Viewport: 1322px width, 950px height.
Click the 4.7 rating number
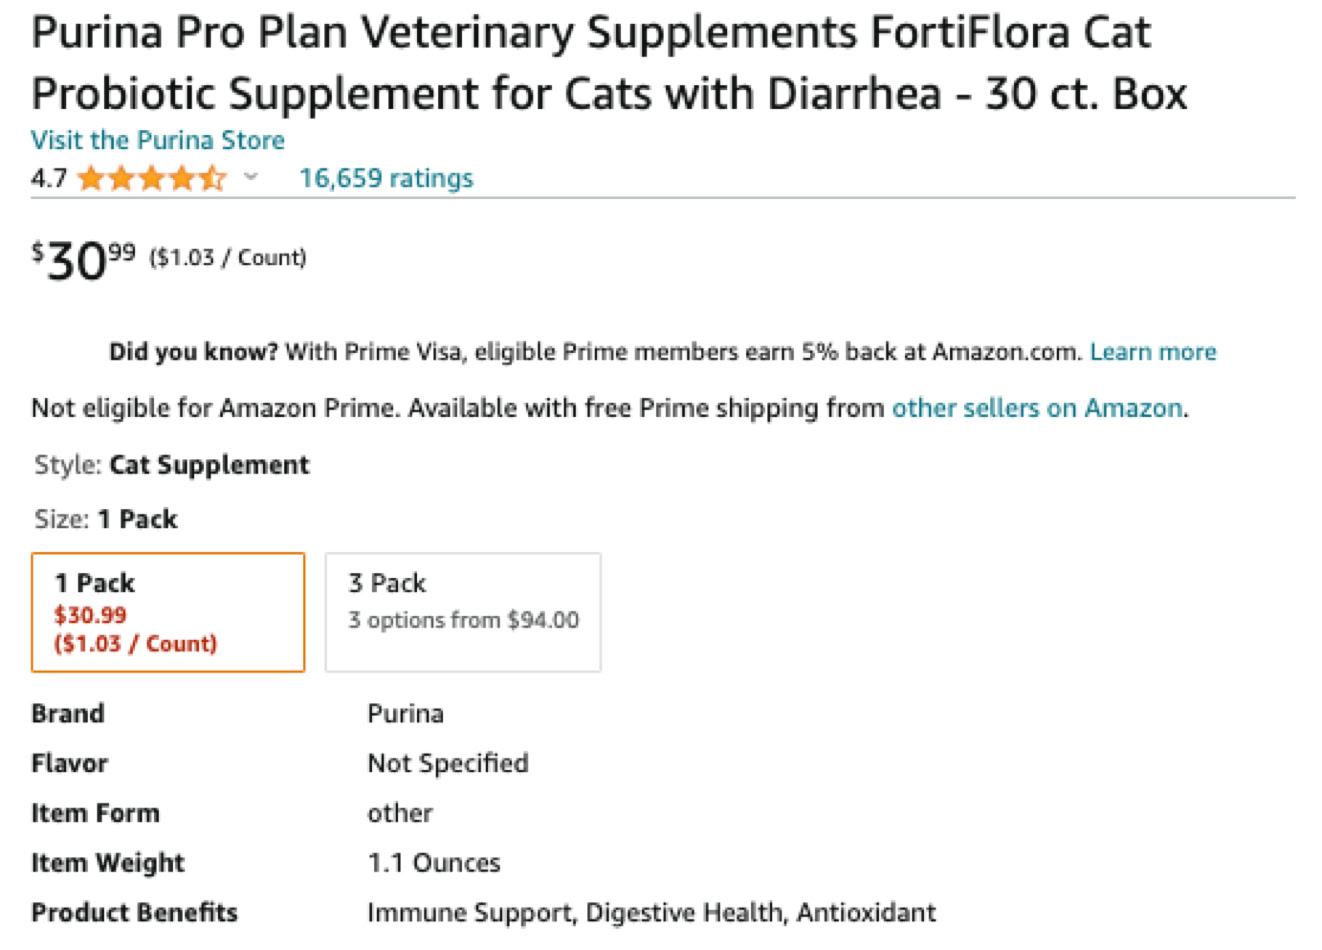(x=49, y=179)
